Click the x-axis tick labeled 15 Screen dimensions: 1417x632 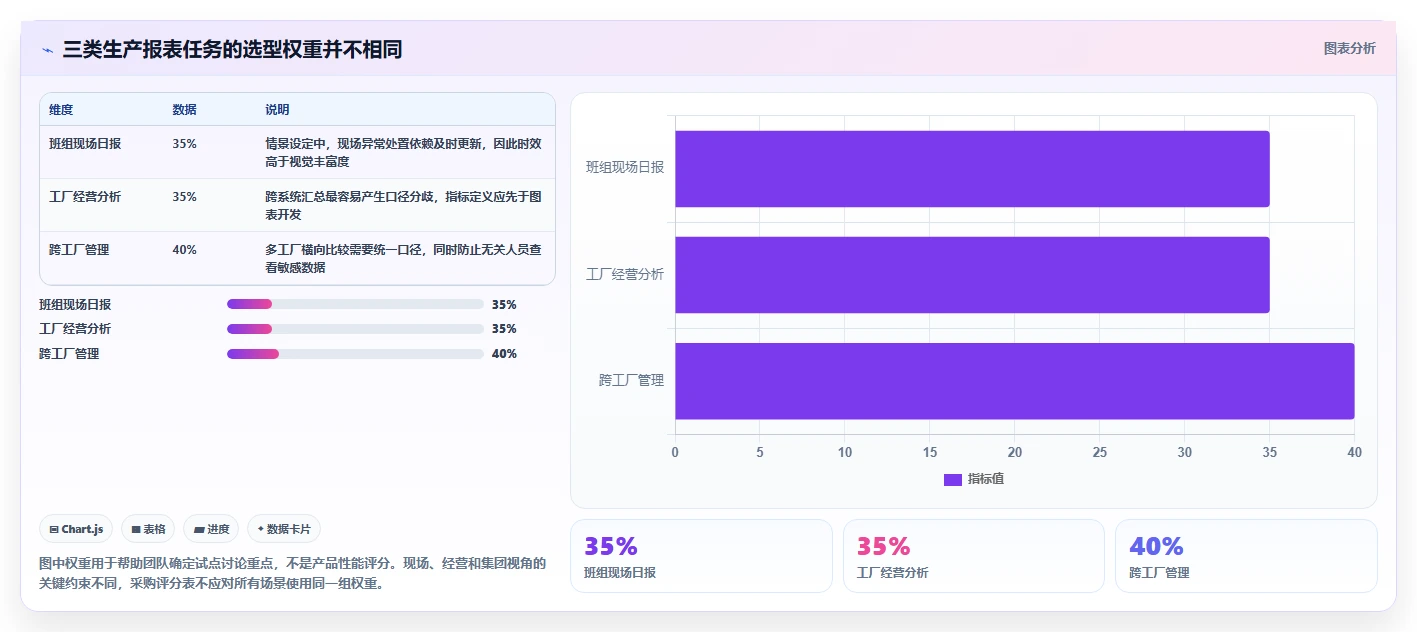point(930,452)
